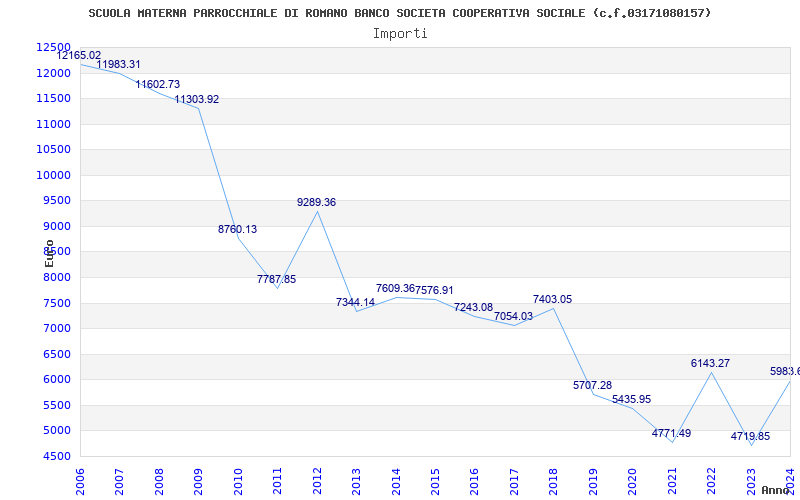Select data label 9289.36
This screenshot has width=800, height=500.
coord(316,202)
